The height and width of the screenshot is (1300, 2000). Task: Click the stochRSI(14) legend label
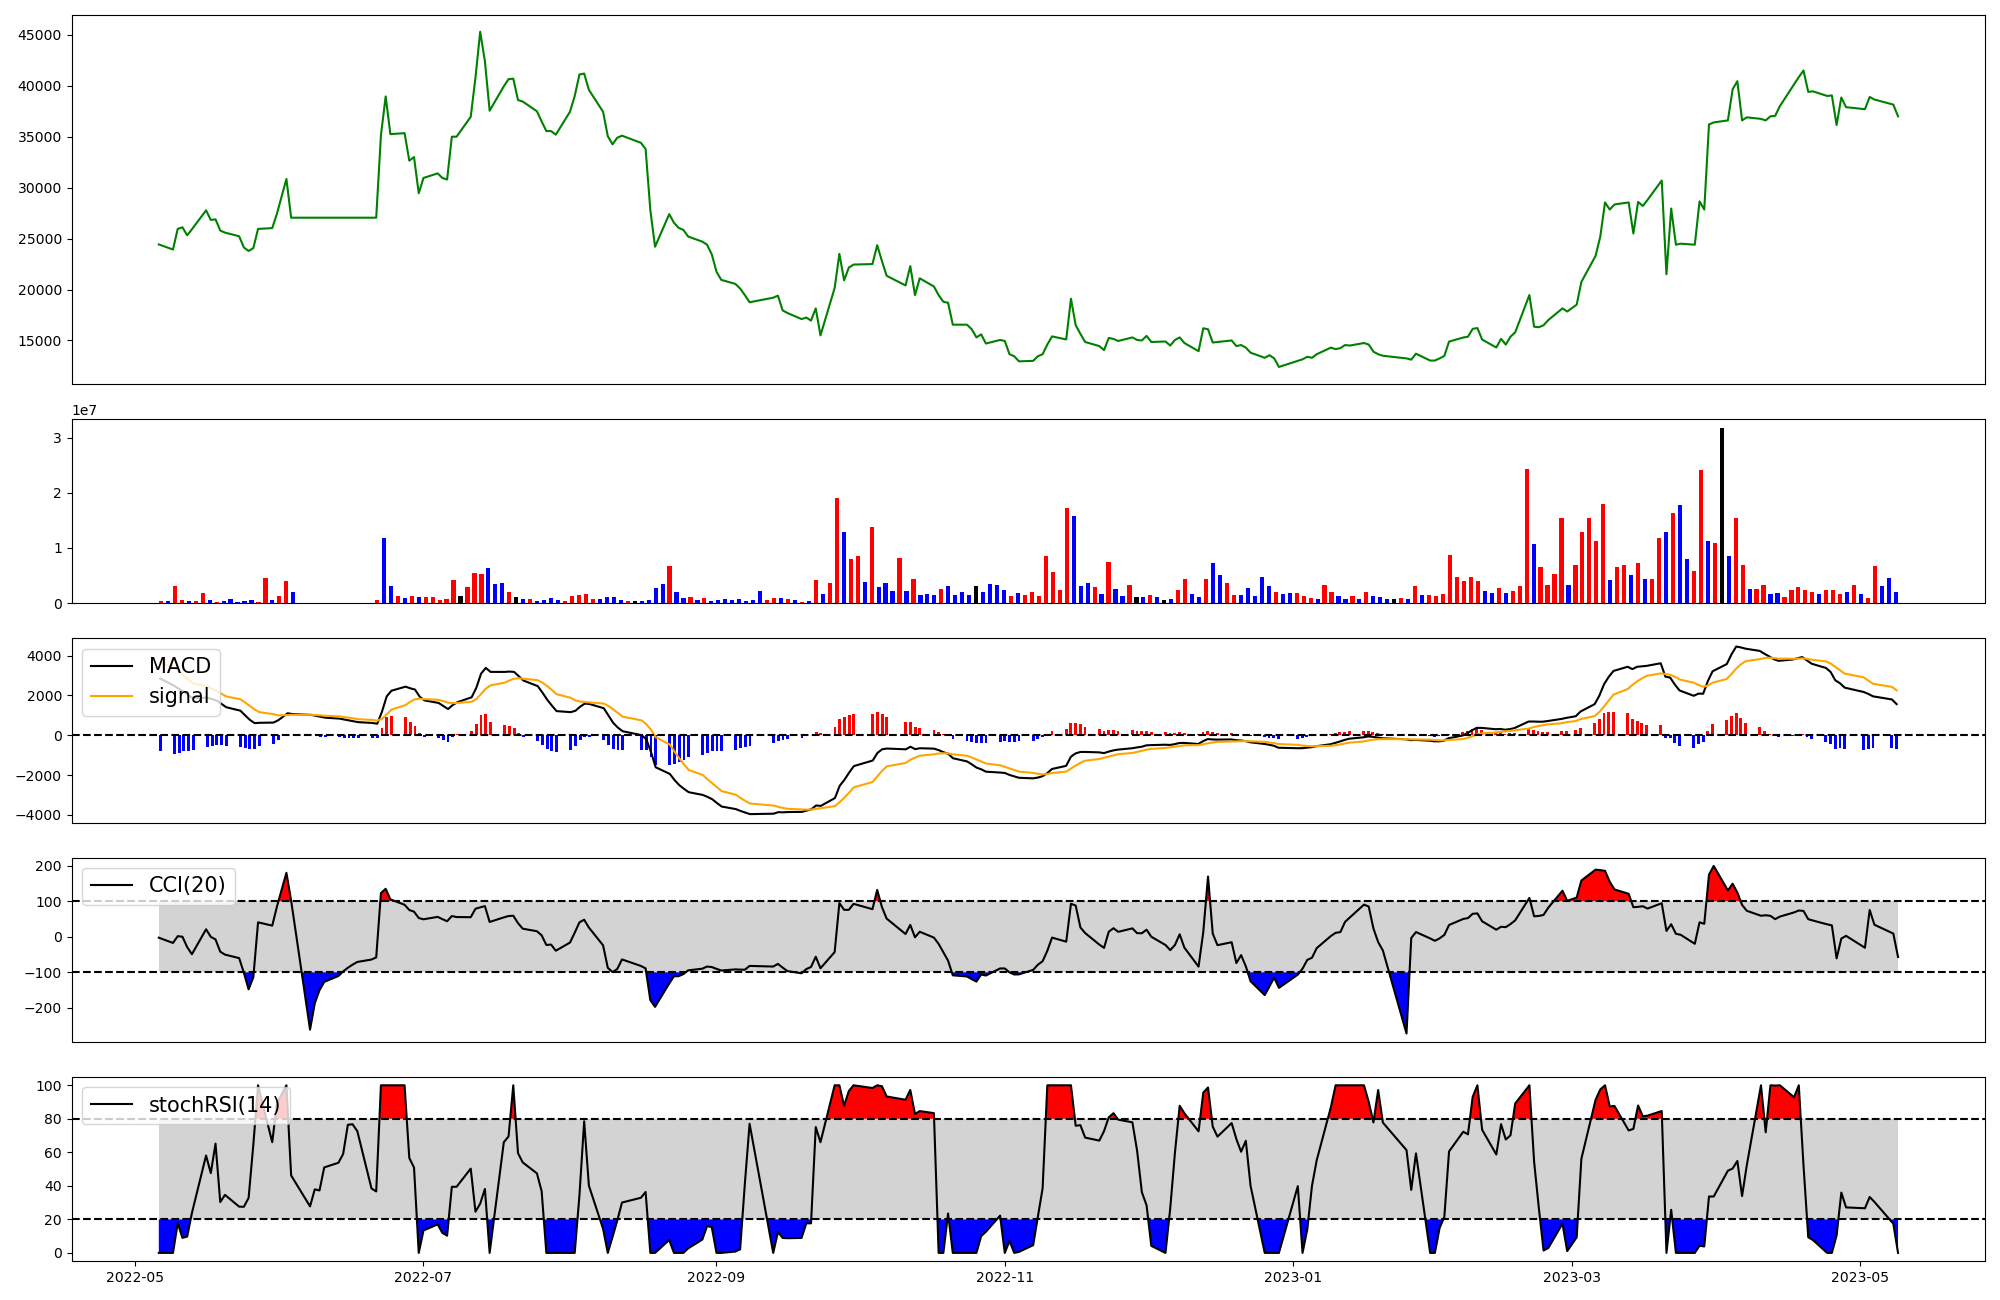pos(214,1105)
